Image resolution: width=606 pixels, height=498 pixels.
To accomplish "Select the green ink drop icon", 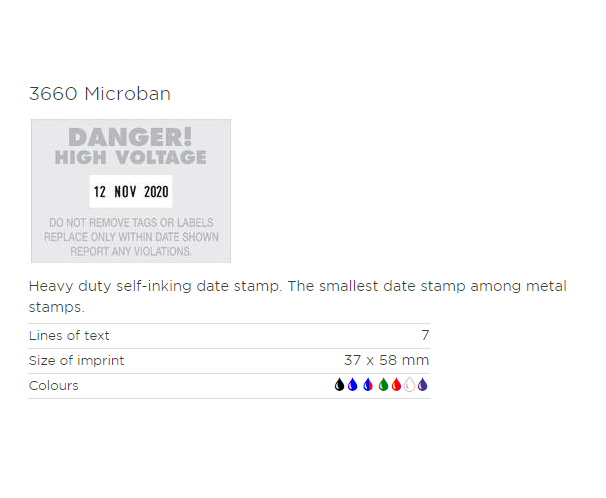I will point(383,385).
